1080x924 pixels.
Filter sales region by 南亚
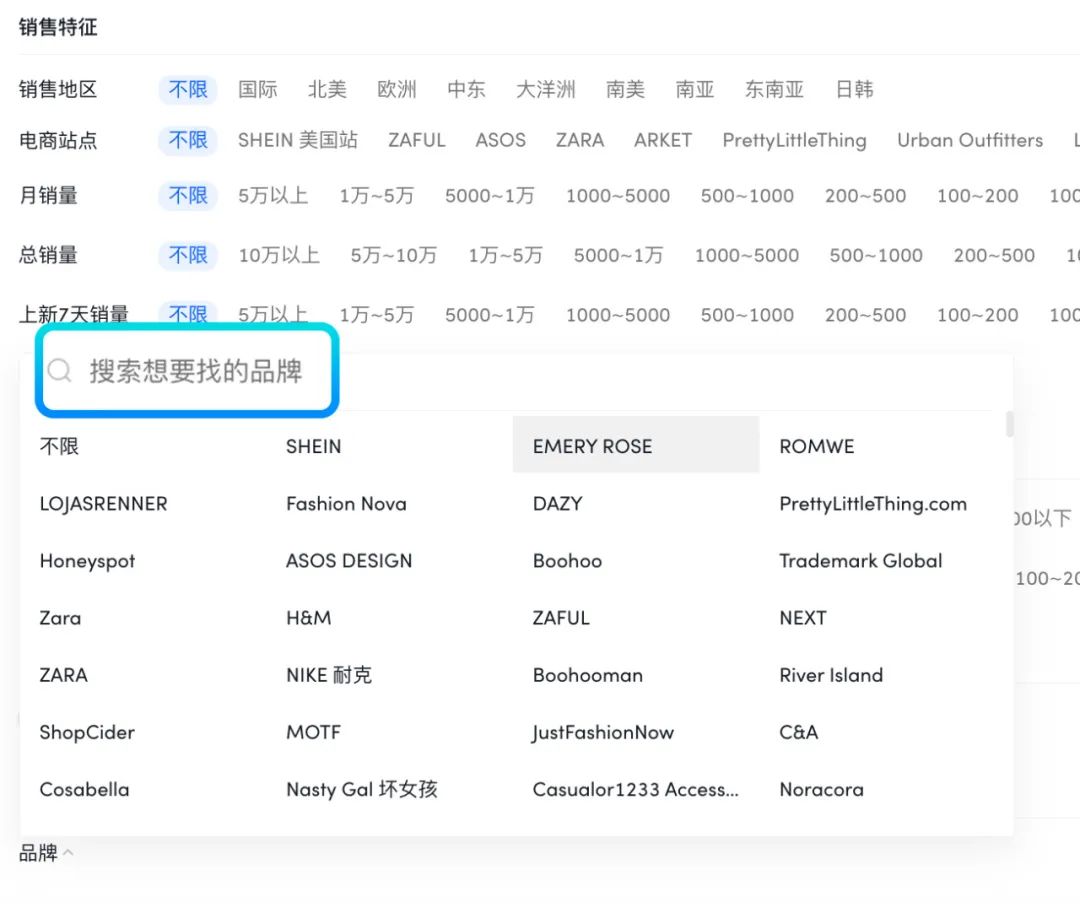(695, 90)
